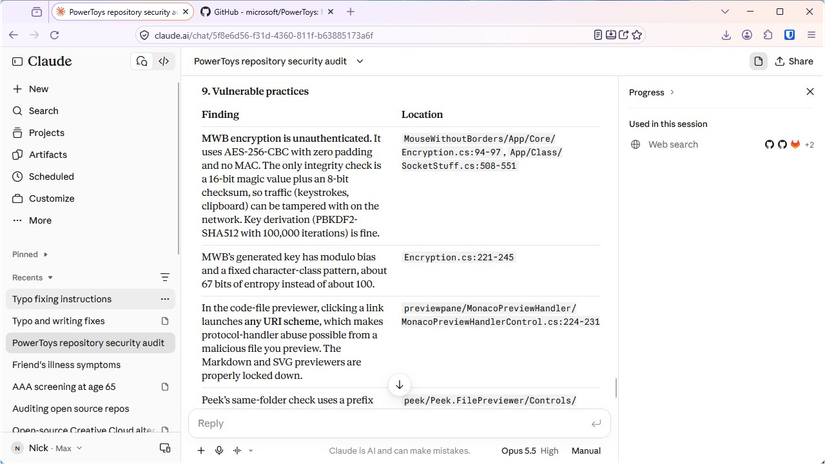Open the AAA screening at age 65 chat

click(x=90, y=387)
